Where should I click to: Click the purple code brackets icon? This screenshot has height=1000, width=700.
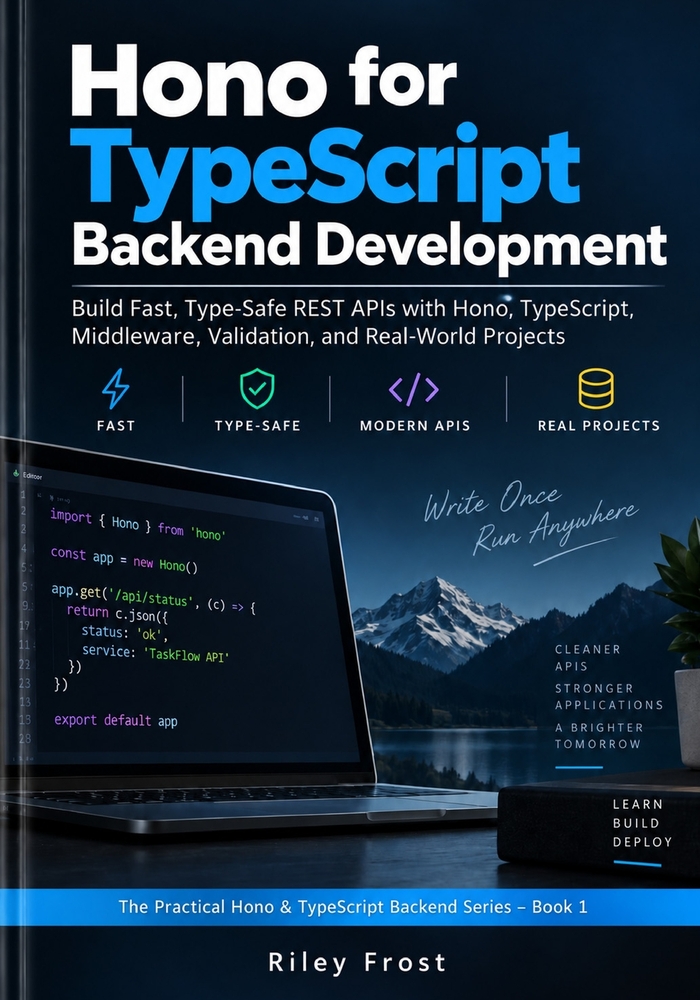[414, 389]
